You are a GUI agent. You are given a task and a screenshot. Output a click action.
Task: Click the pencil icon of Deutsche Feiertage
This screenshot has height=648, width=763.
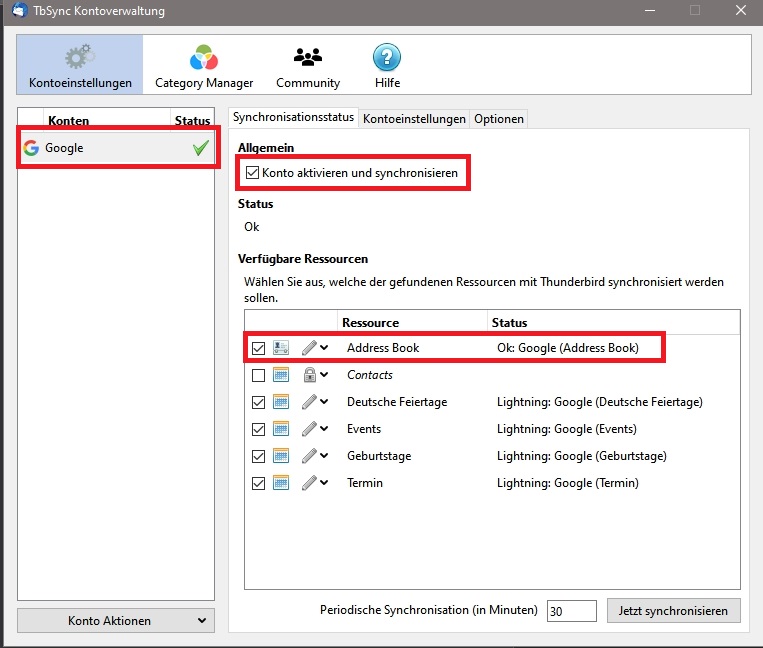(309, 402)
